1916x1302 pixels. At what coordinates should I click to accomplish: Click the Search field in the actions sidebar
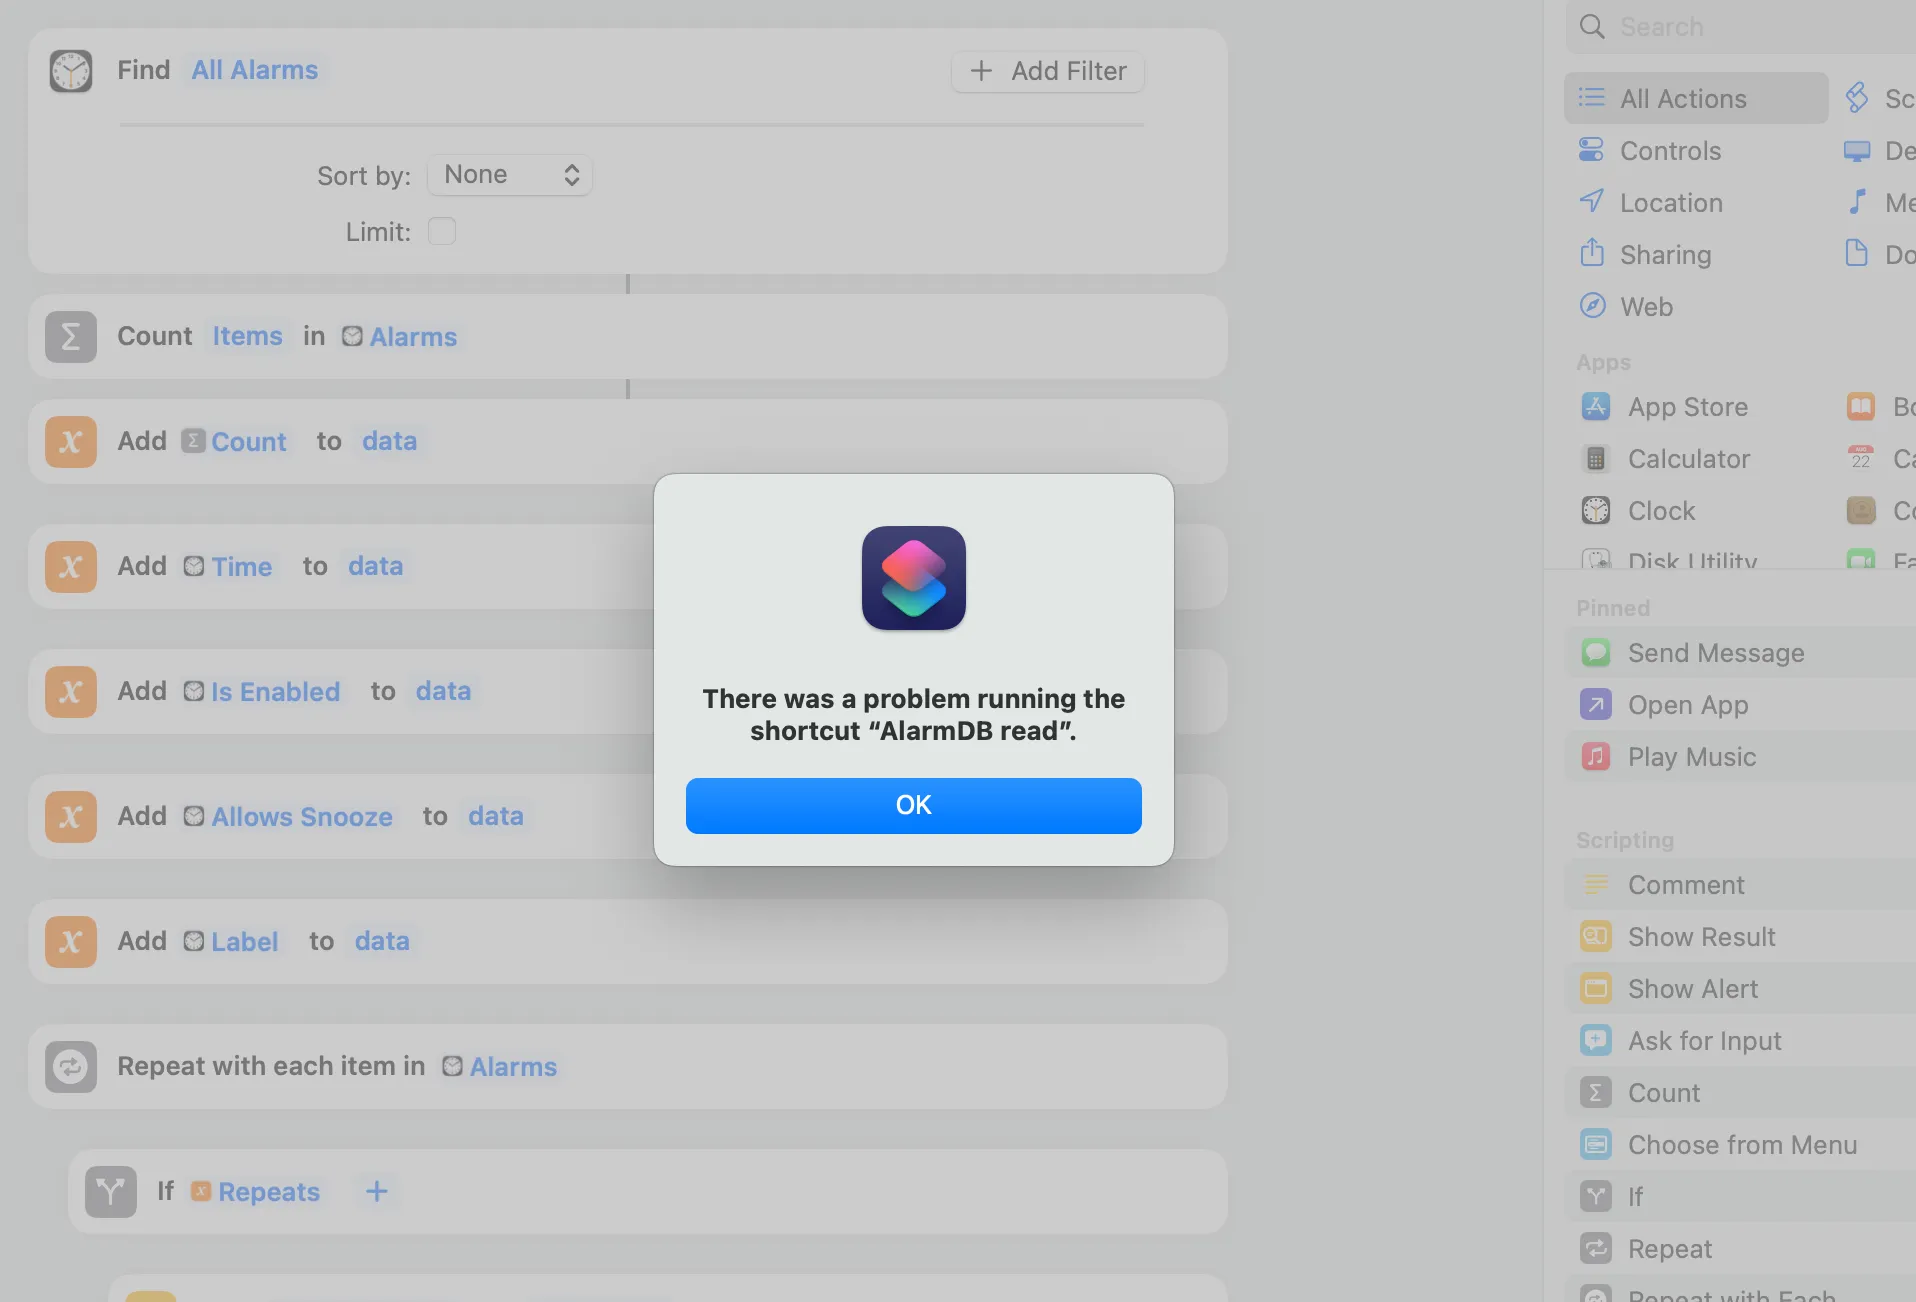[x=1741, y=27]
